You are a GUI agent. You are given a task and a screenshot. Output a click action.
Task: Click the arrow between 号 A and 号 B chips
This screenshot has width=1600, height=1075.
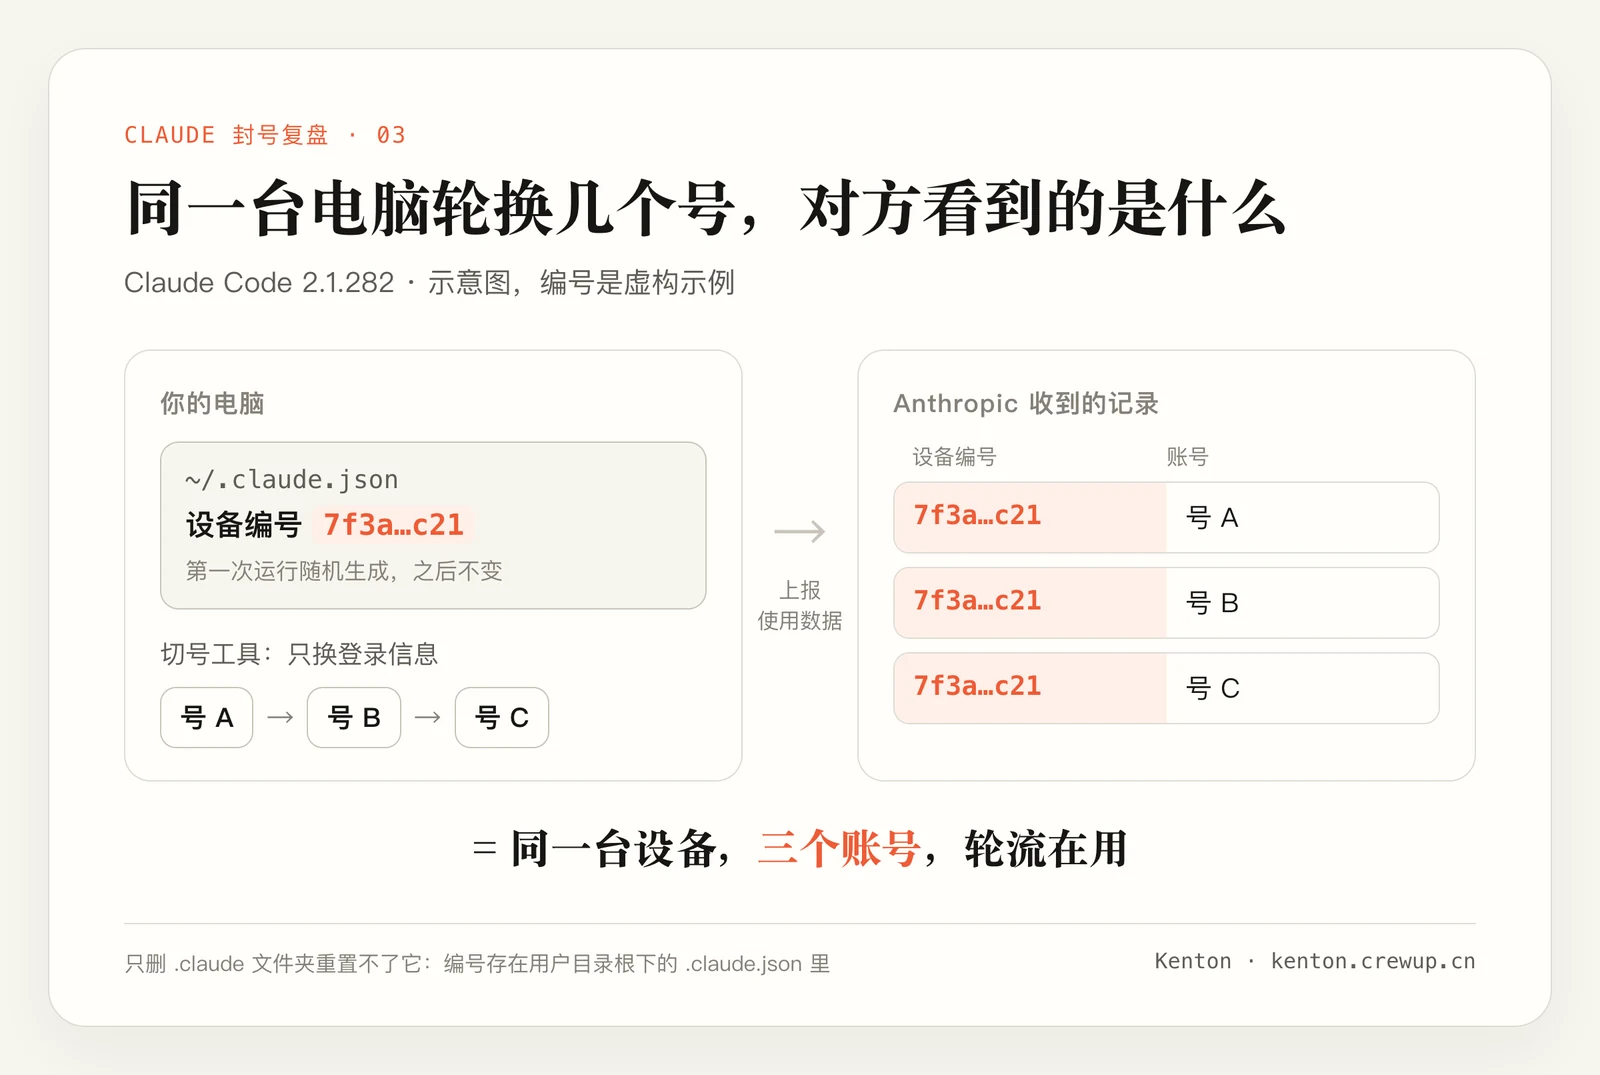pos(280,717)
